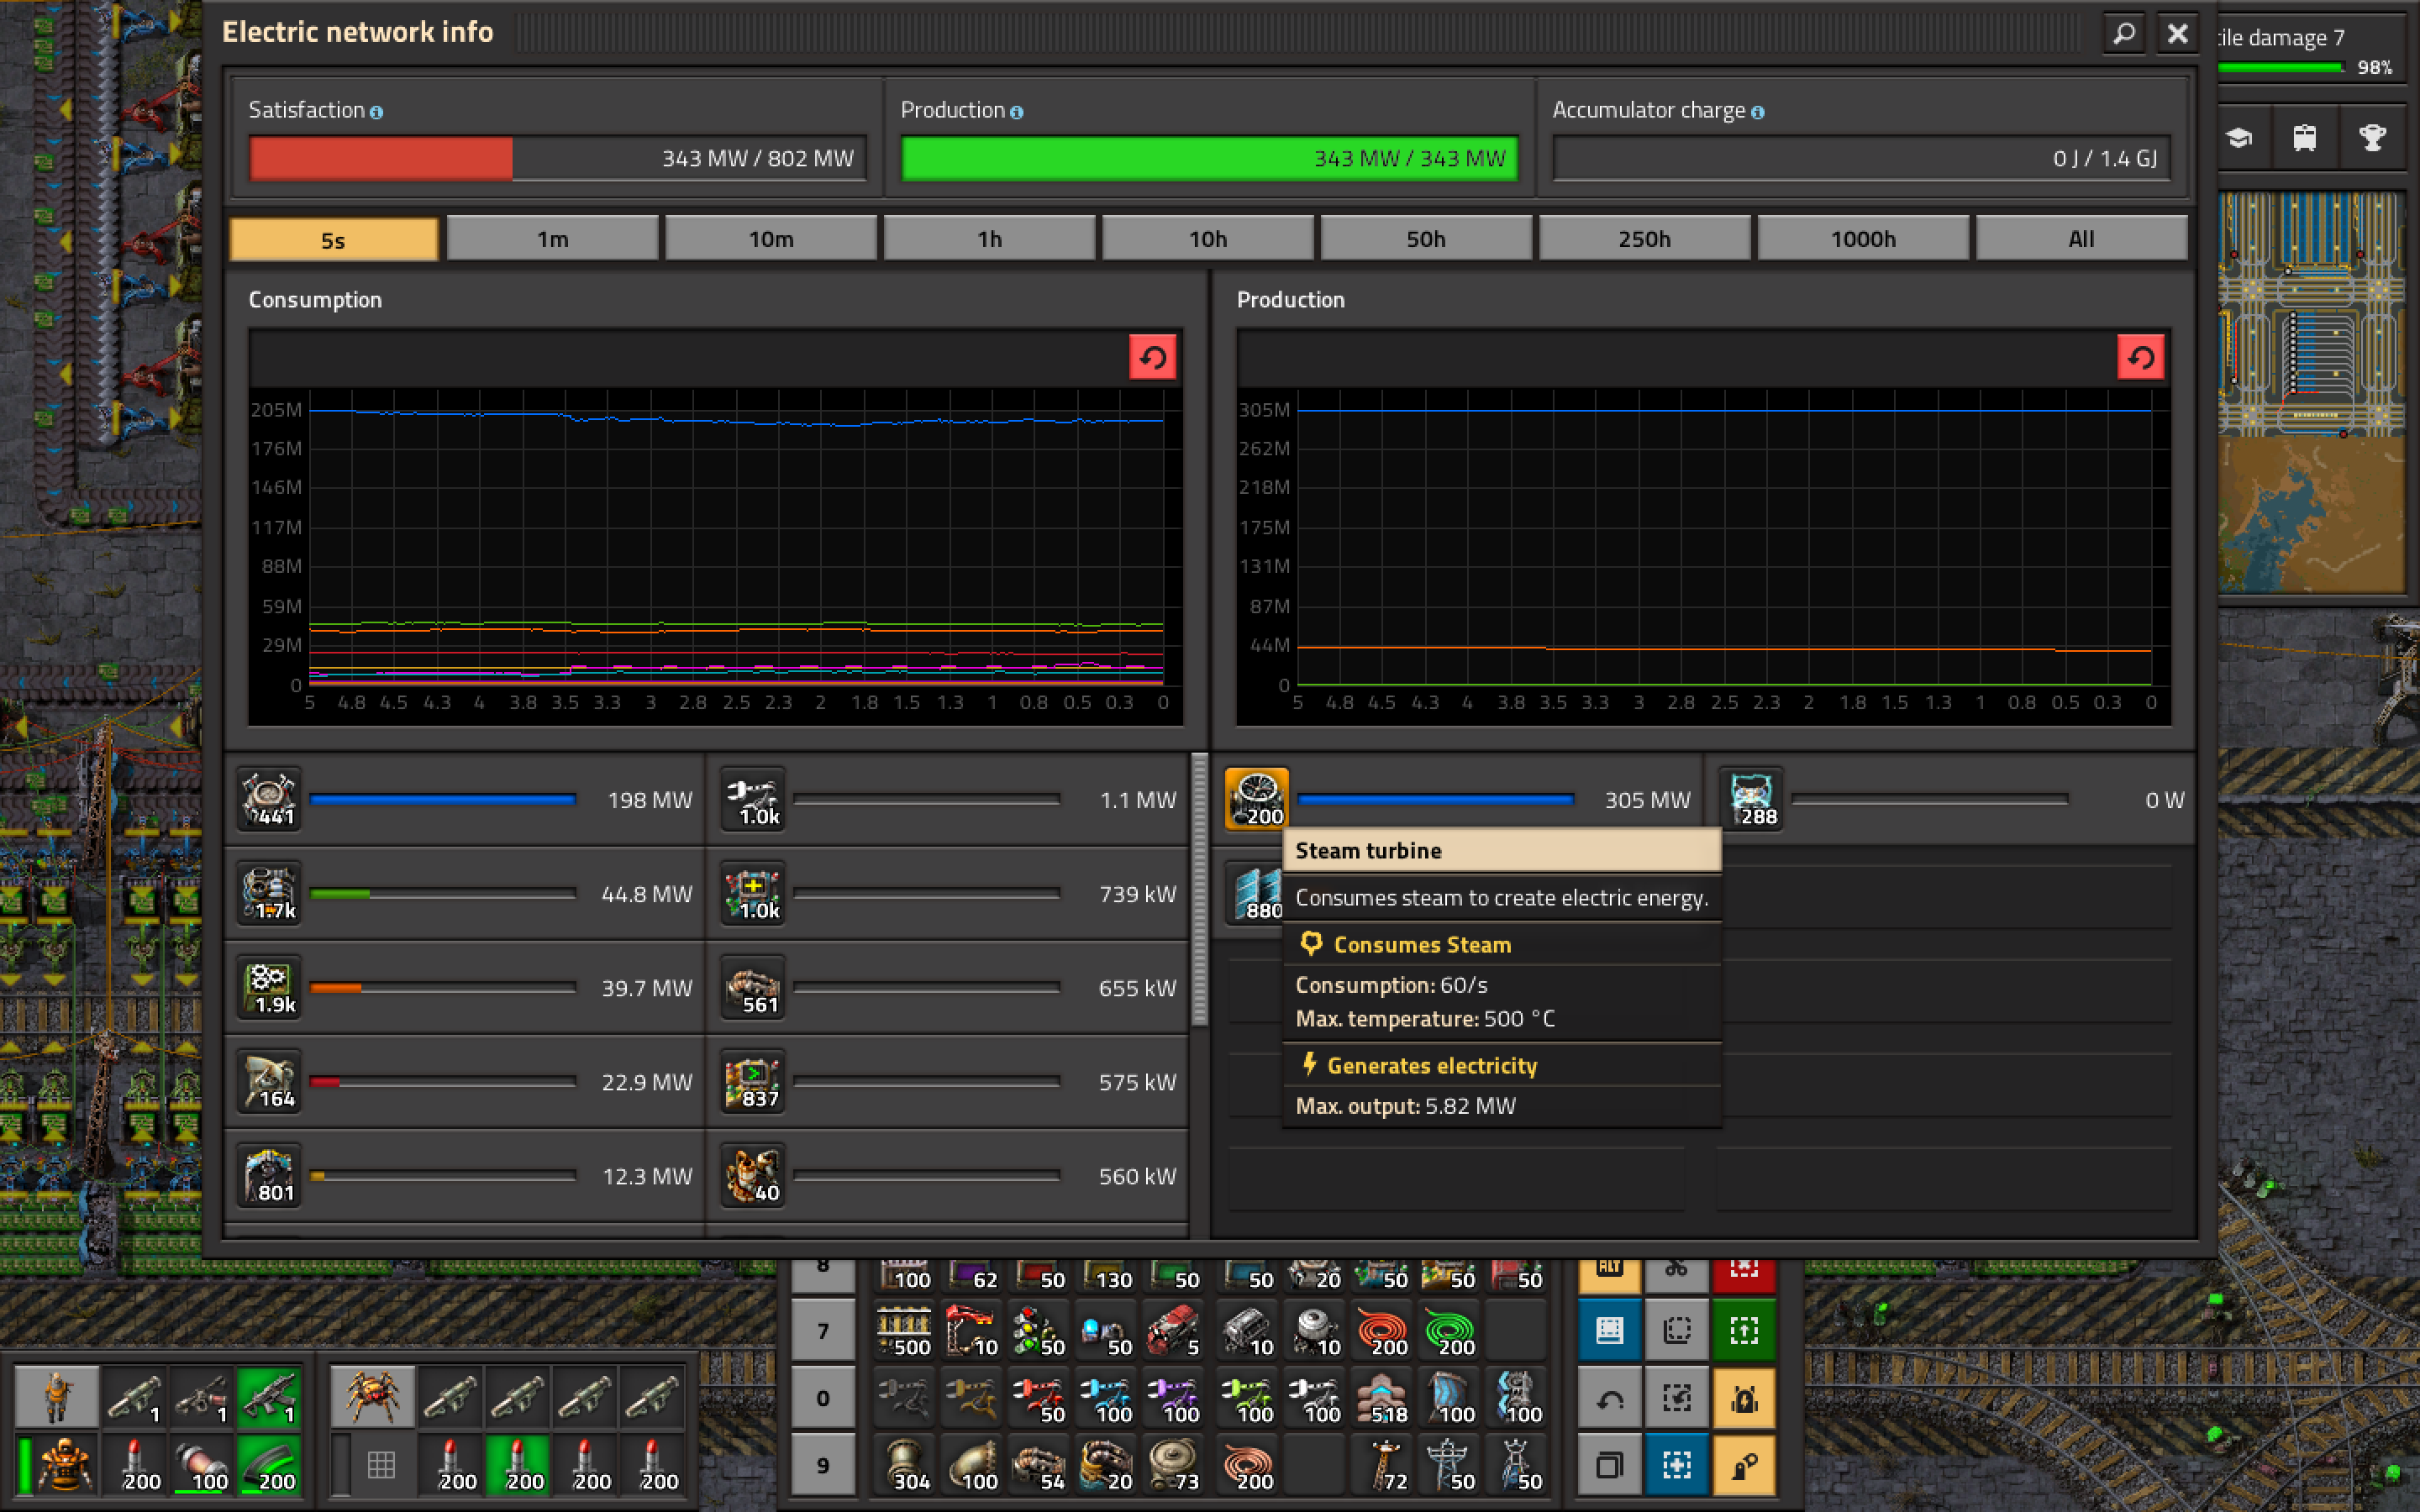Select the 575 kW consumer icon
This screenshot has height=1512, width=2420.
point(754,1082)
